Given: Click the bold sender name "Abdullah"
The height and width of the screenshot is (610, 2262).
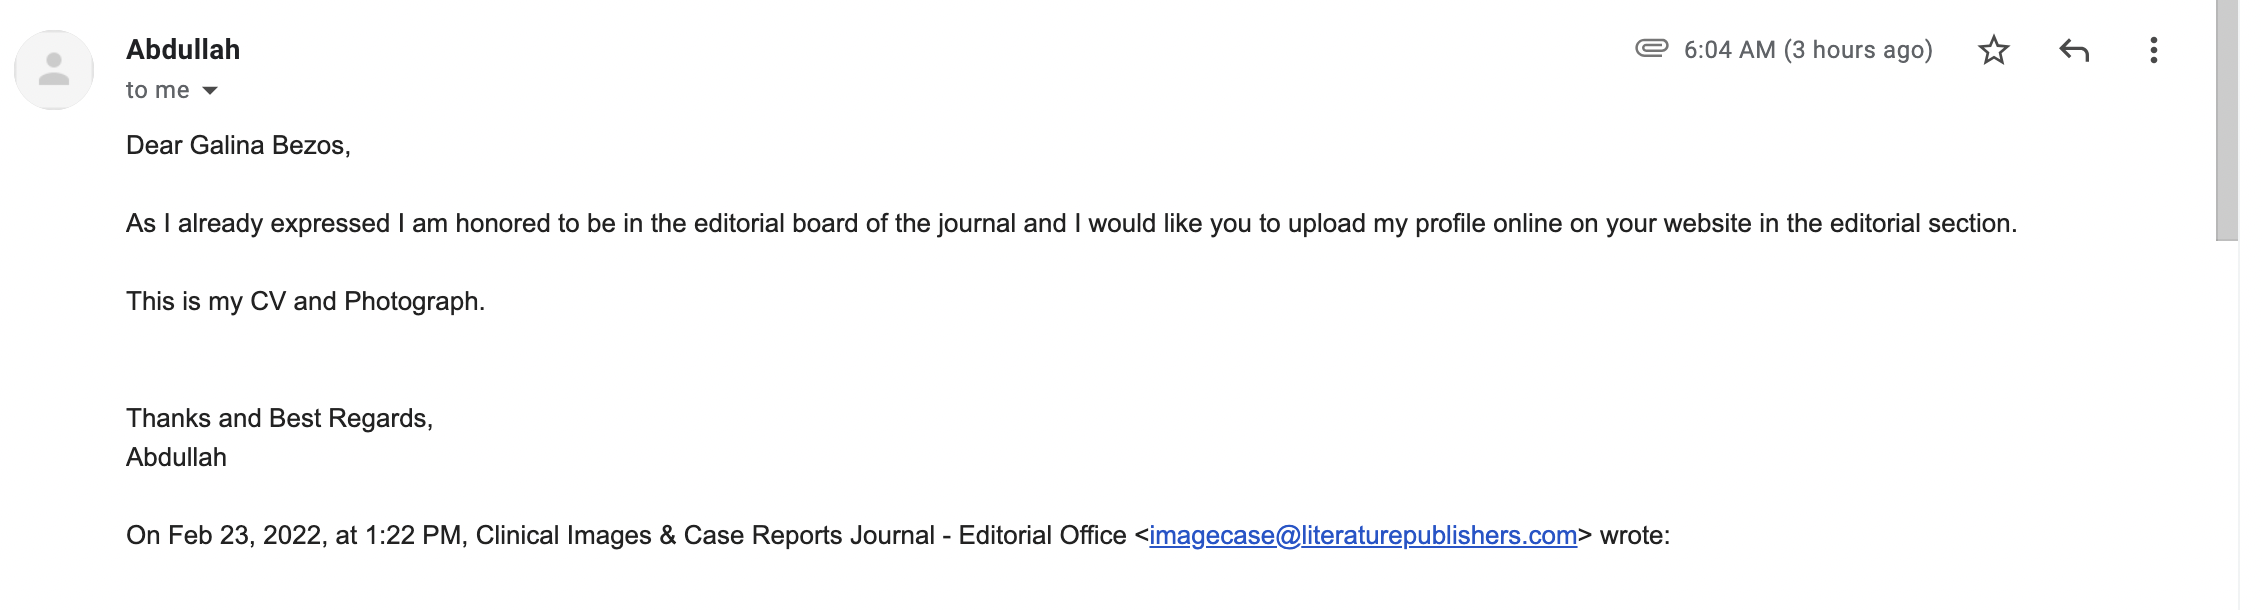Looking at the screenshot, I should [x=183, y=50].
